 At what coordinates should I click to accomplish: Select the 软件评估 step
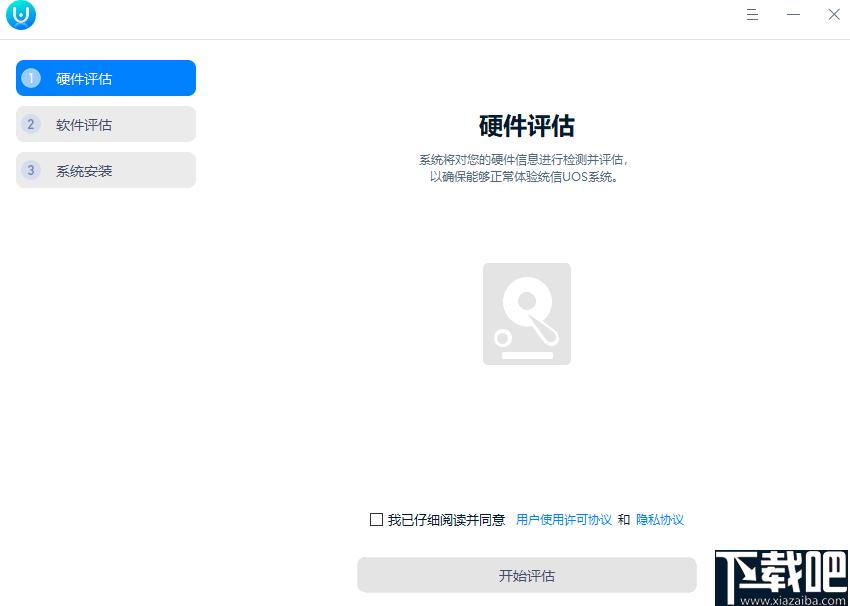[x=106, y=124]
